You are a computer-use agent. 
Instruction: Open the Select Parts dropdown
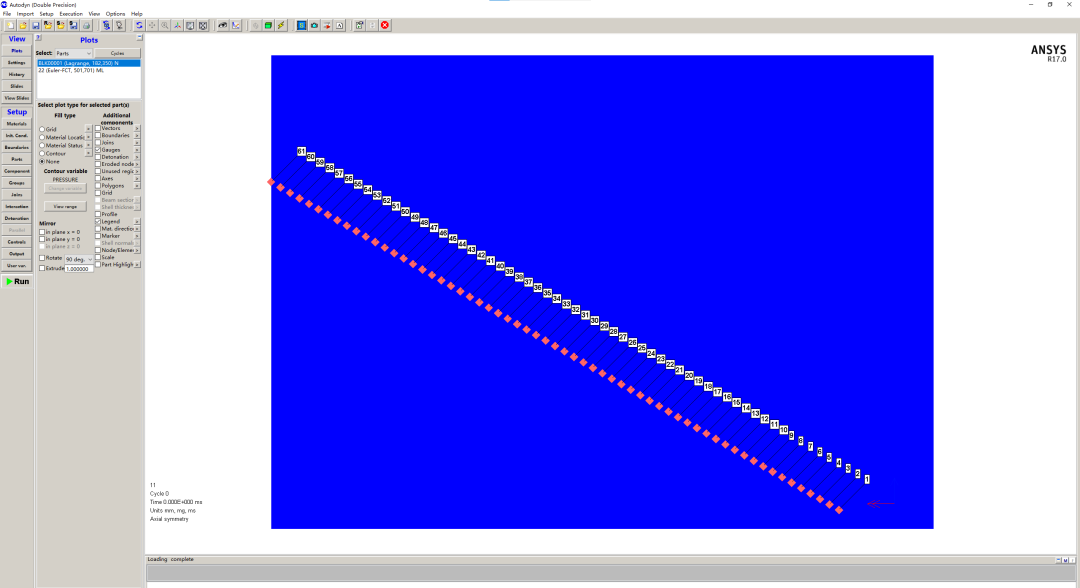coord(73,53)
